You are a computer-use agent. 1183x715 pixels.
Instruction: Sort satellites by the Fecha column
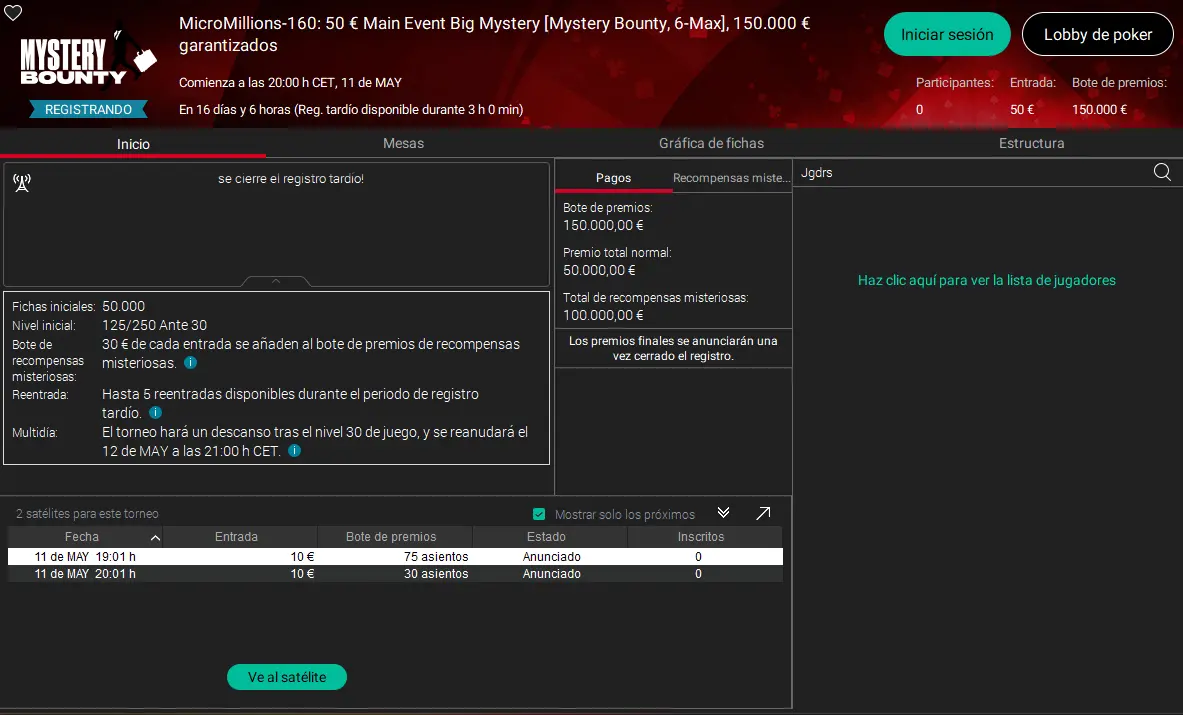point(82,537)
